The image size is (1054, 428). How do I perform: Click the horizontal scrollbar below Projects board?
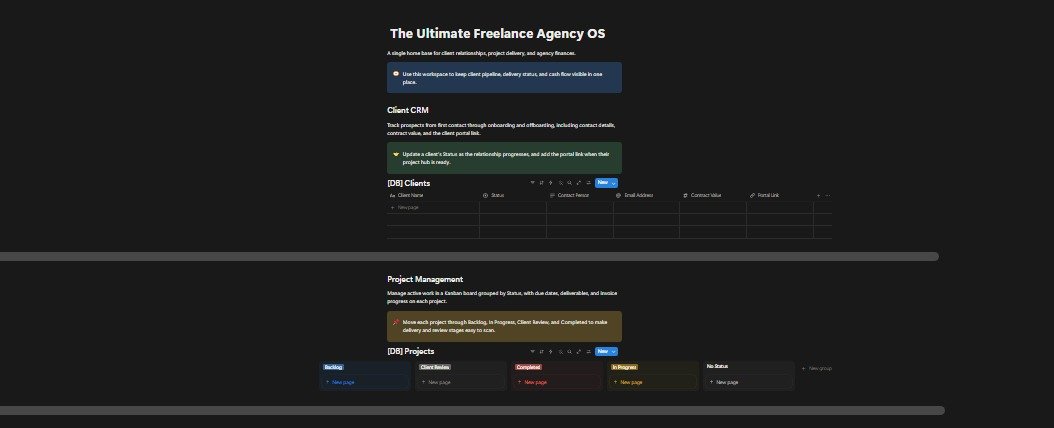[472, 411]
